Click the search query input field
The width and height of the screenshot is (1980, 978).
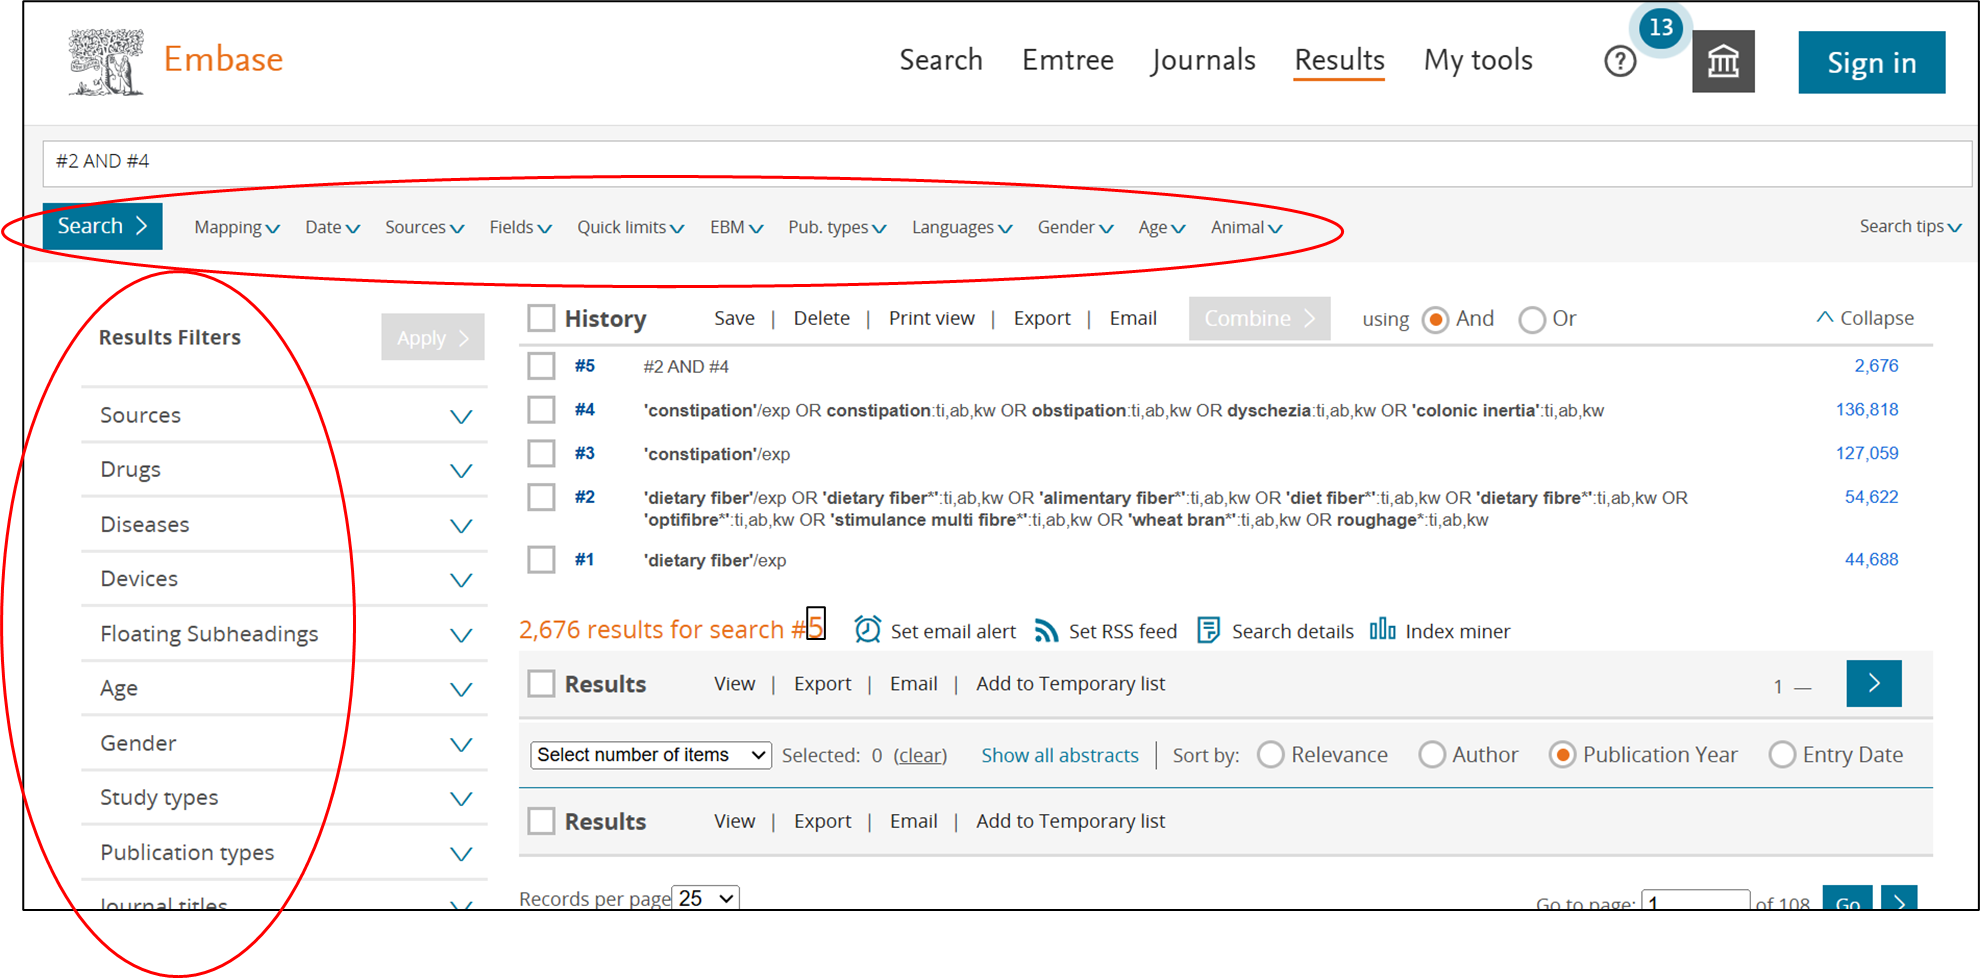tap(1000, 162)
